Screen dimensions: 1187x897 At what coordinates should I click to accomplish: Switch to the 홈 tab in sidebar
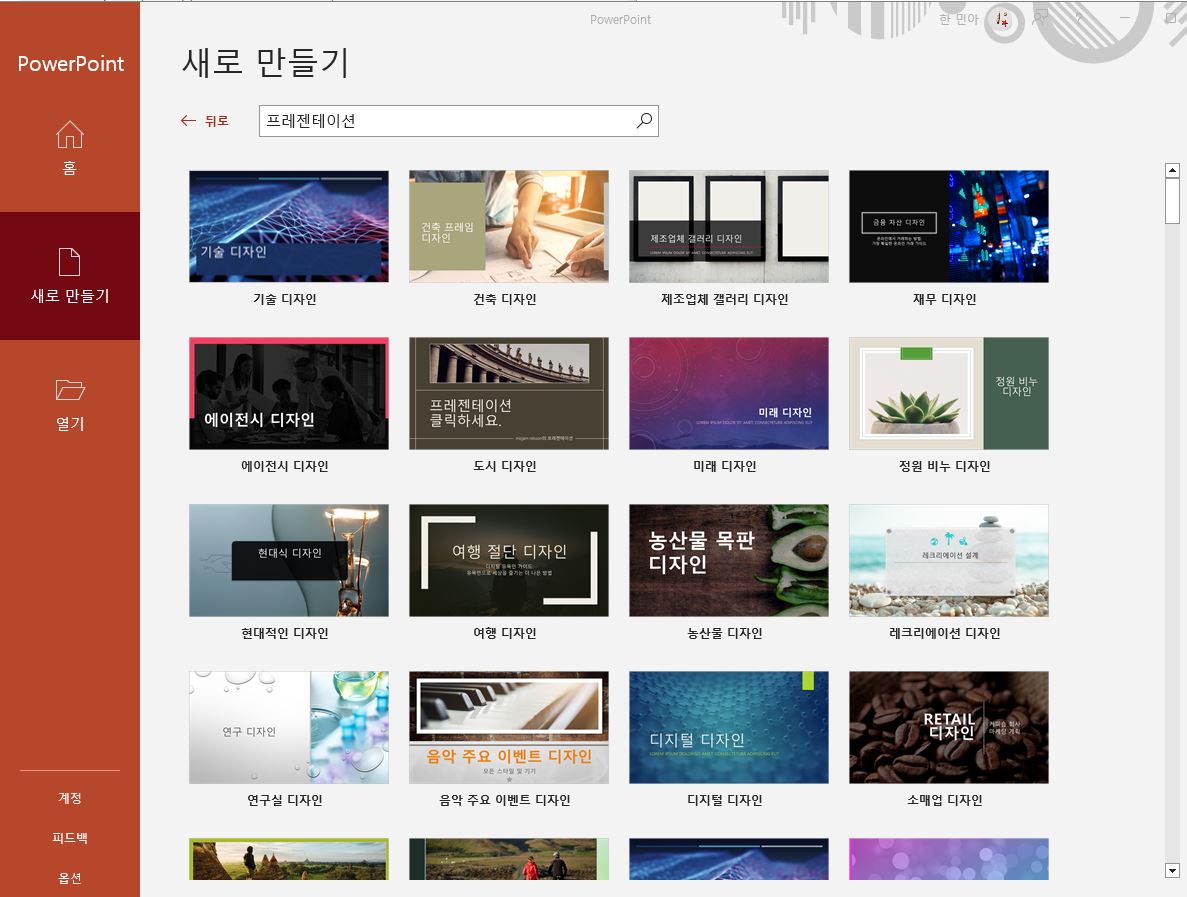pyautogui.click(x=69, y=148)
